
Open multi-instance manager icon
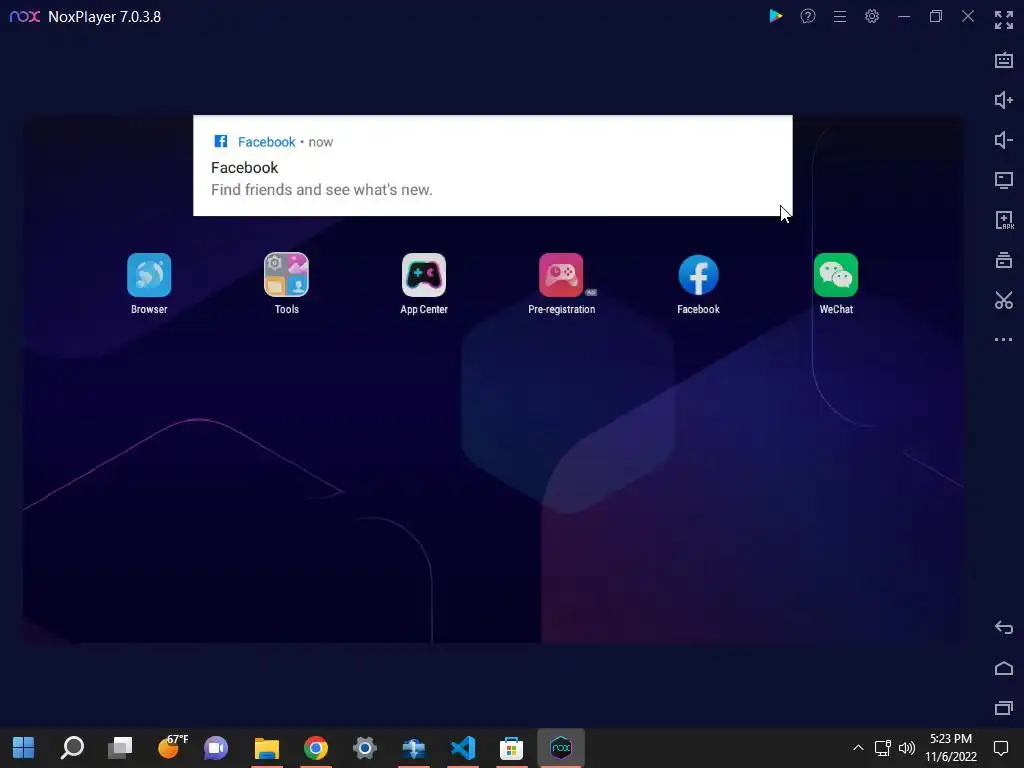[x=1004, y=260]
